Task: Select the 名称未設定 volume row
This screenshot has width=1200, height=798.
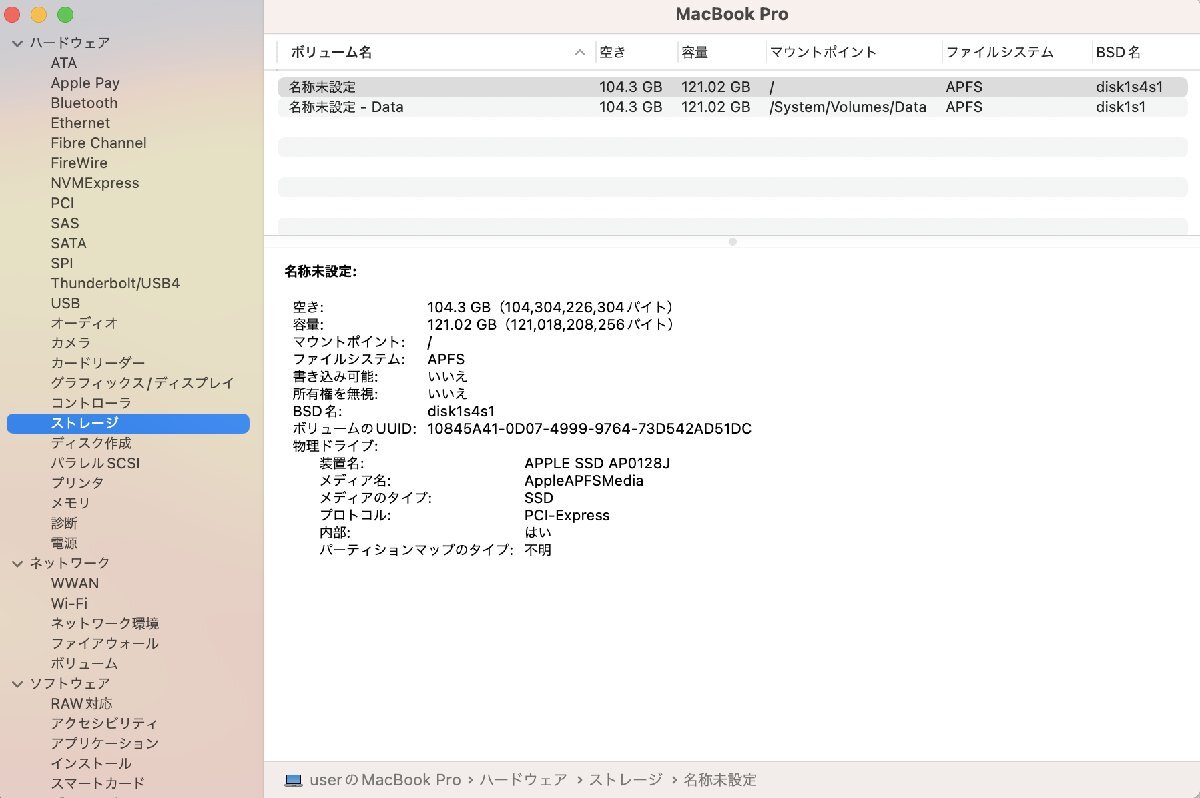Action: click(734, 87)
